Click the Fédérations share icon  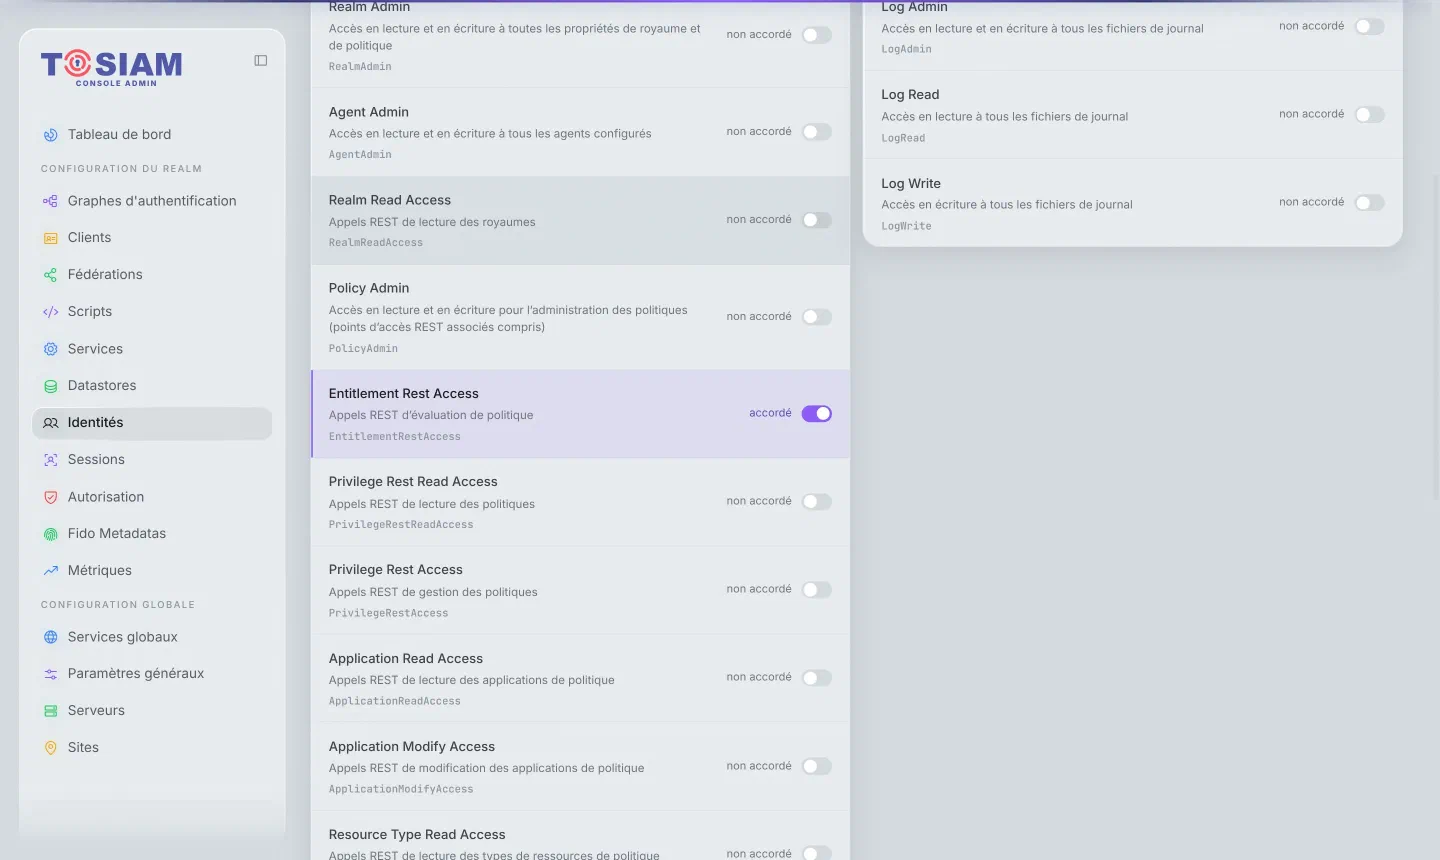point(51,275)
